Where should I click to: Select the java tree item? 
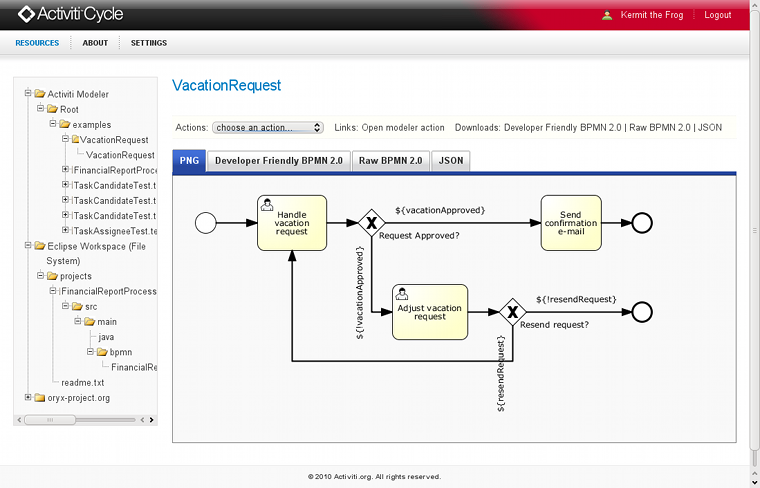pos(106,337)
